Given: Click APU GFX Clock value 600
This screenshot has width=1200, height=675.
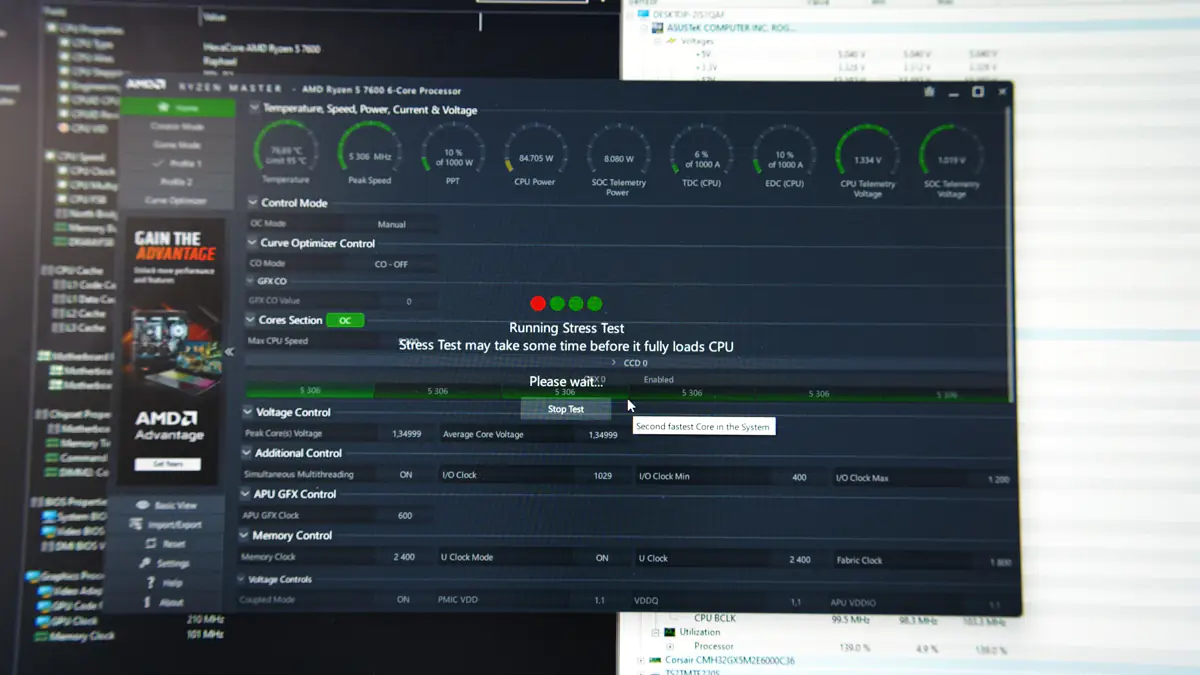Looking at the screenshot, I should (405, 516).
